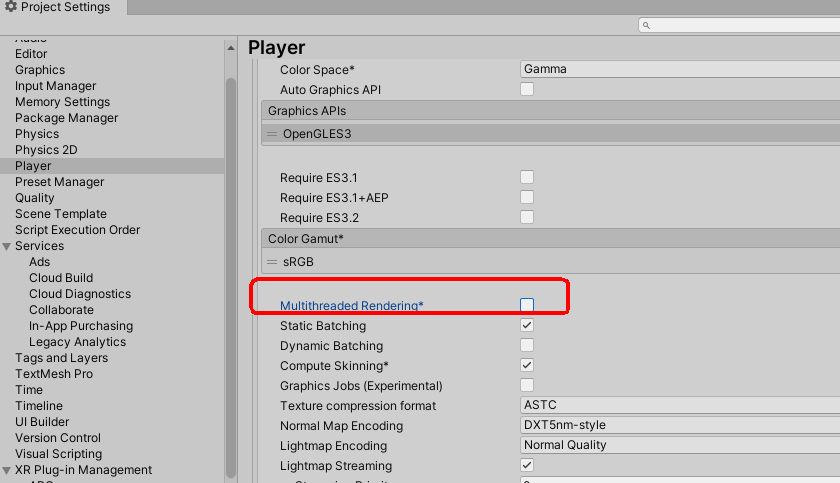The width and height of the screenshot is (840, 483).
Task: Open Collaborate under Services
Action: tap(61, 310)
